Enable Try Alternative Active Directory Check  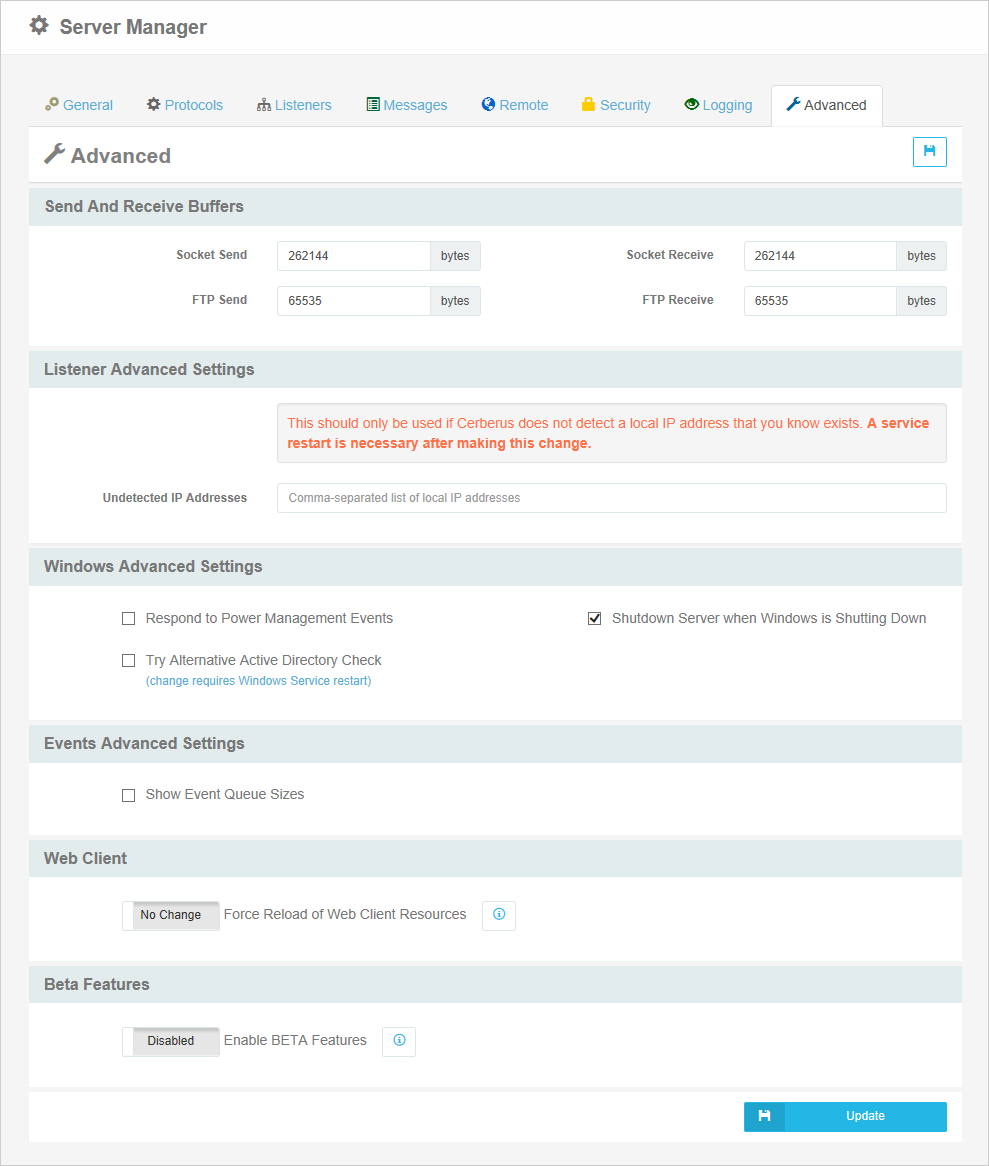pyautogui.click(x=128, y=660)
